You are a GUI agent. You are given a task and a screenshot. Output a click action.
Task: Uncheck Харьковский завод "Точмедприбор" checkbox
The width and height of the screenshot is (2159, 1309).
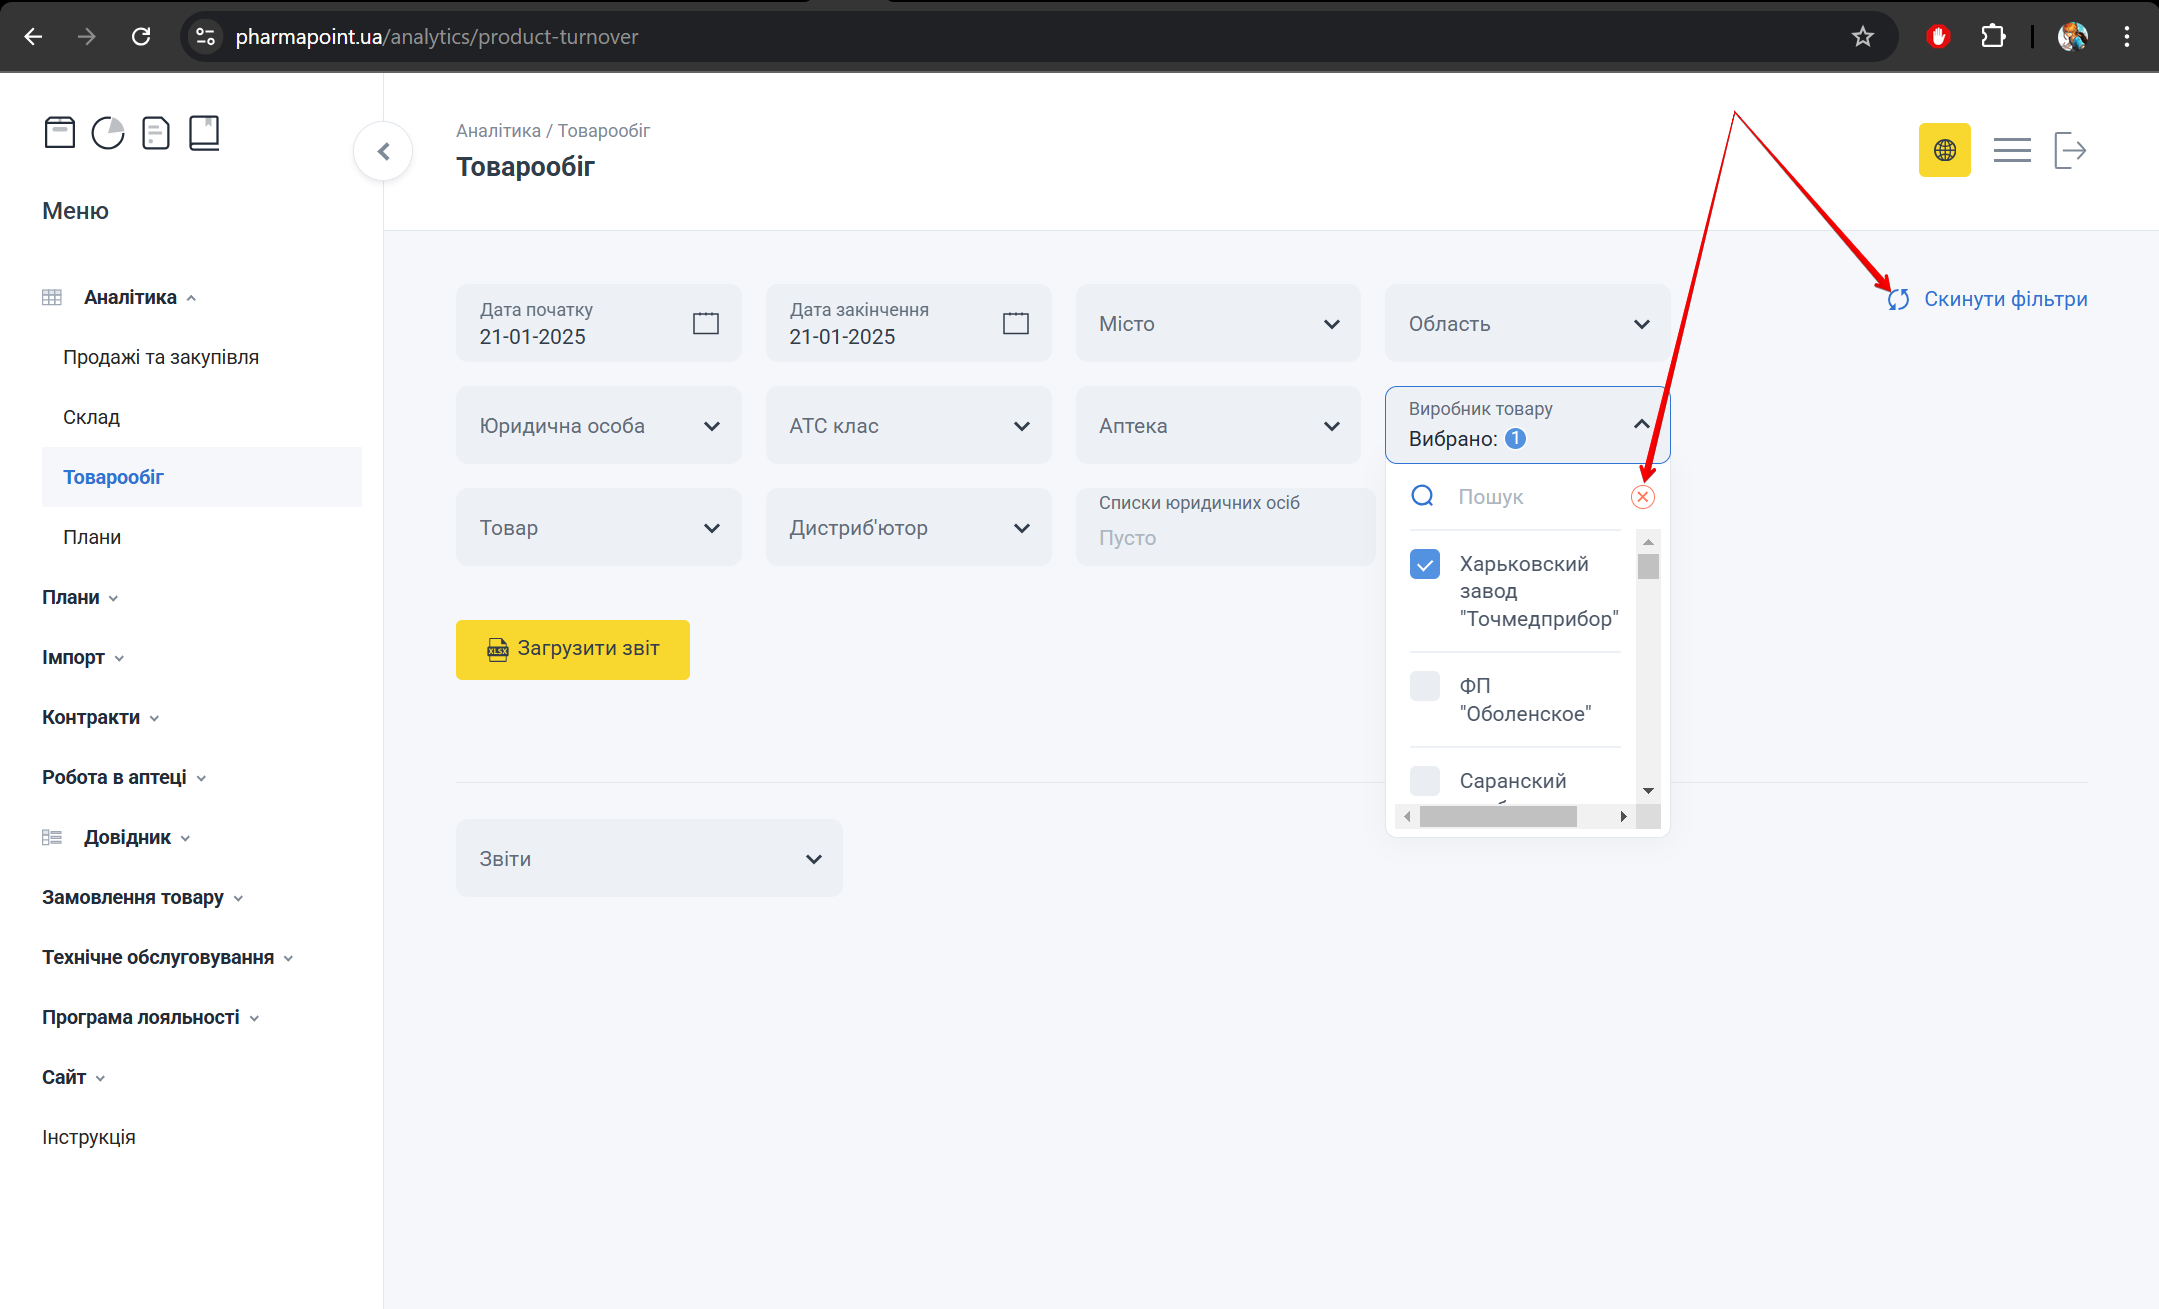point(1424,564)
